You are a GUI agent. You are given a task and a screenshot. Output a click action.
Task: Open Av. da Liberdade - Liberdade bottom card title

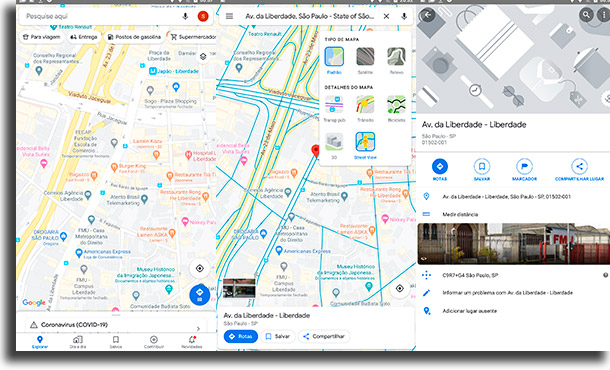click(266, 316)
